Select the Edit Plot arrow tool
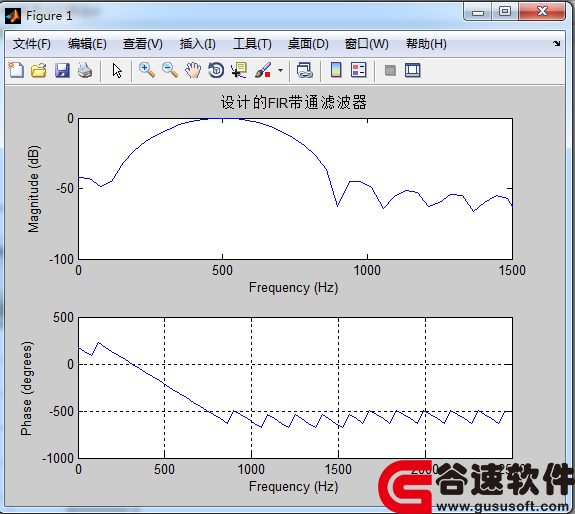This screenshot has height=514, width=575. [x=117, y=70]
